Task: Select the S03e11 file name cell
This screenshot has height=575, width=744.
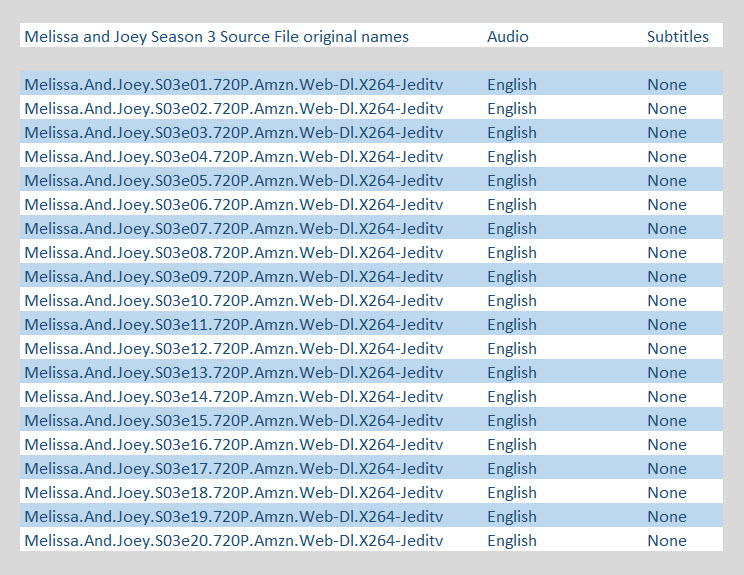Action: coord(234,325)
